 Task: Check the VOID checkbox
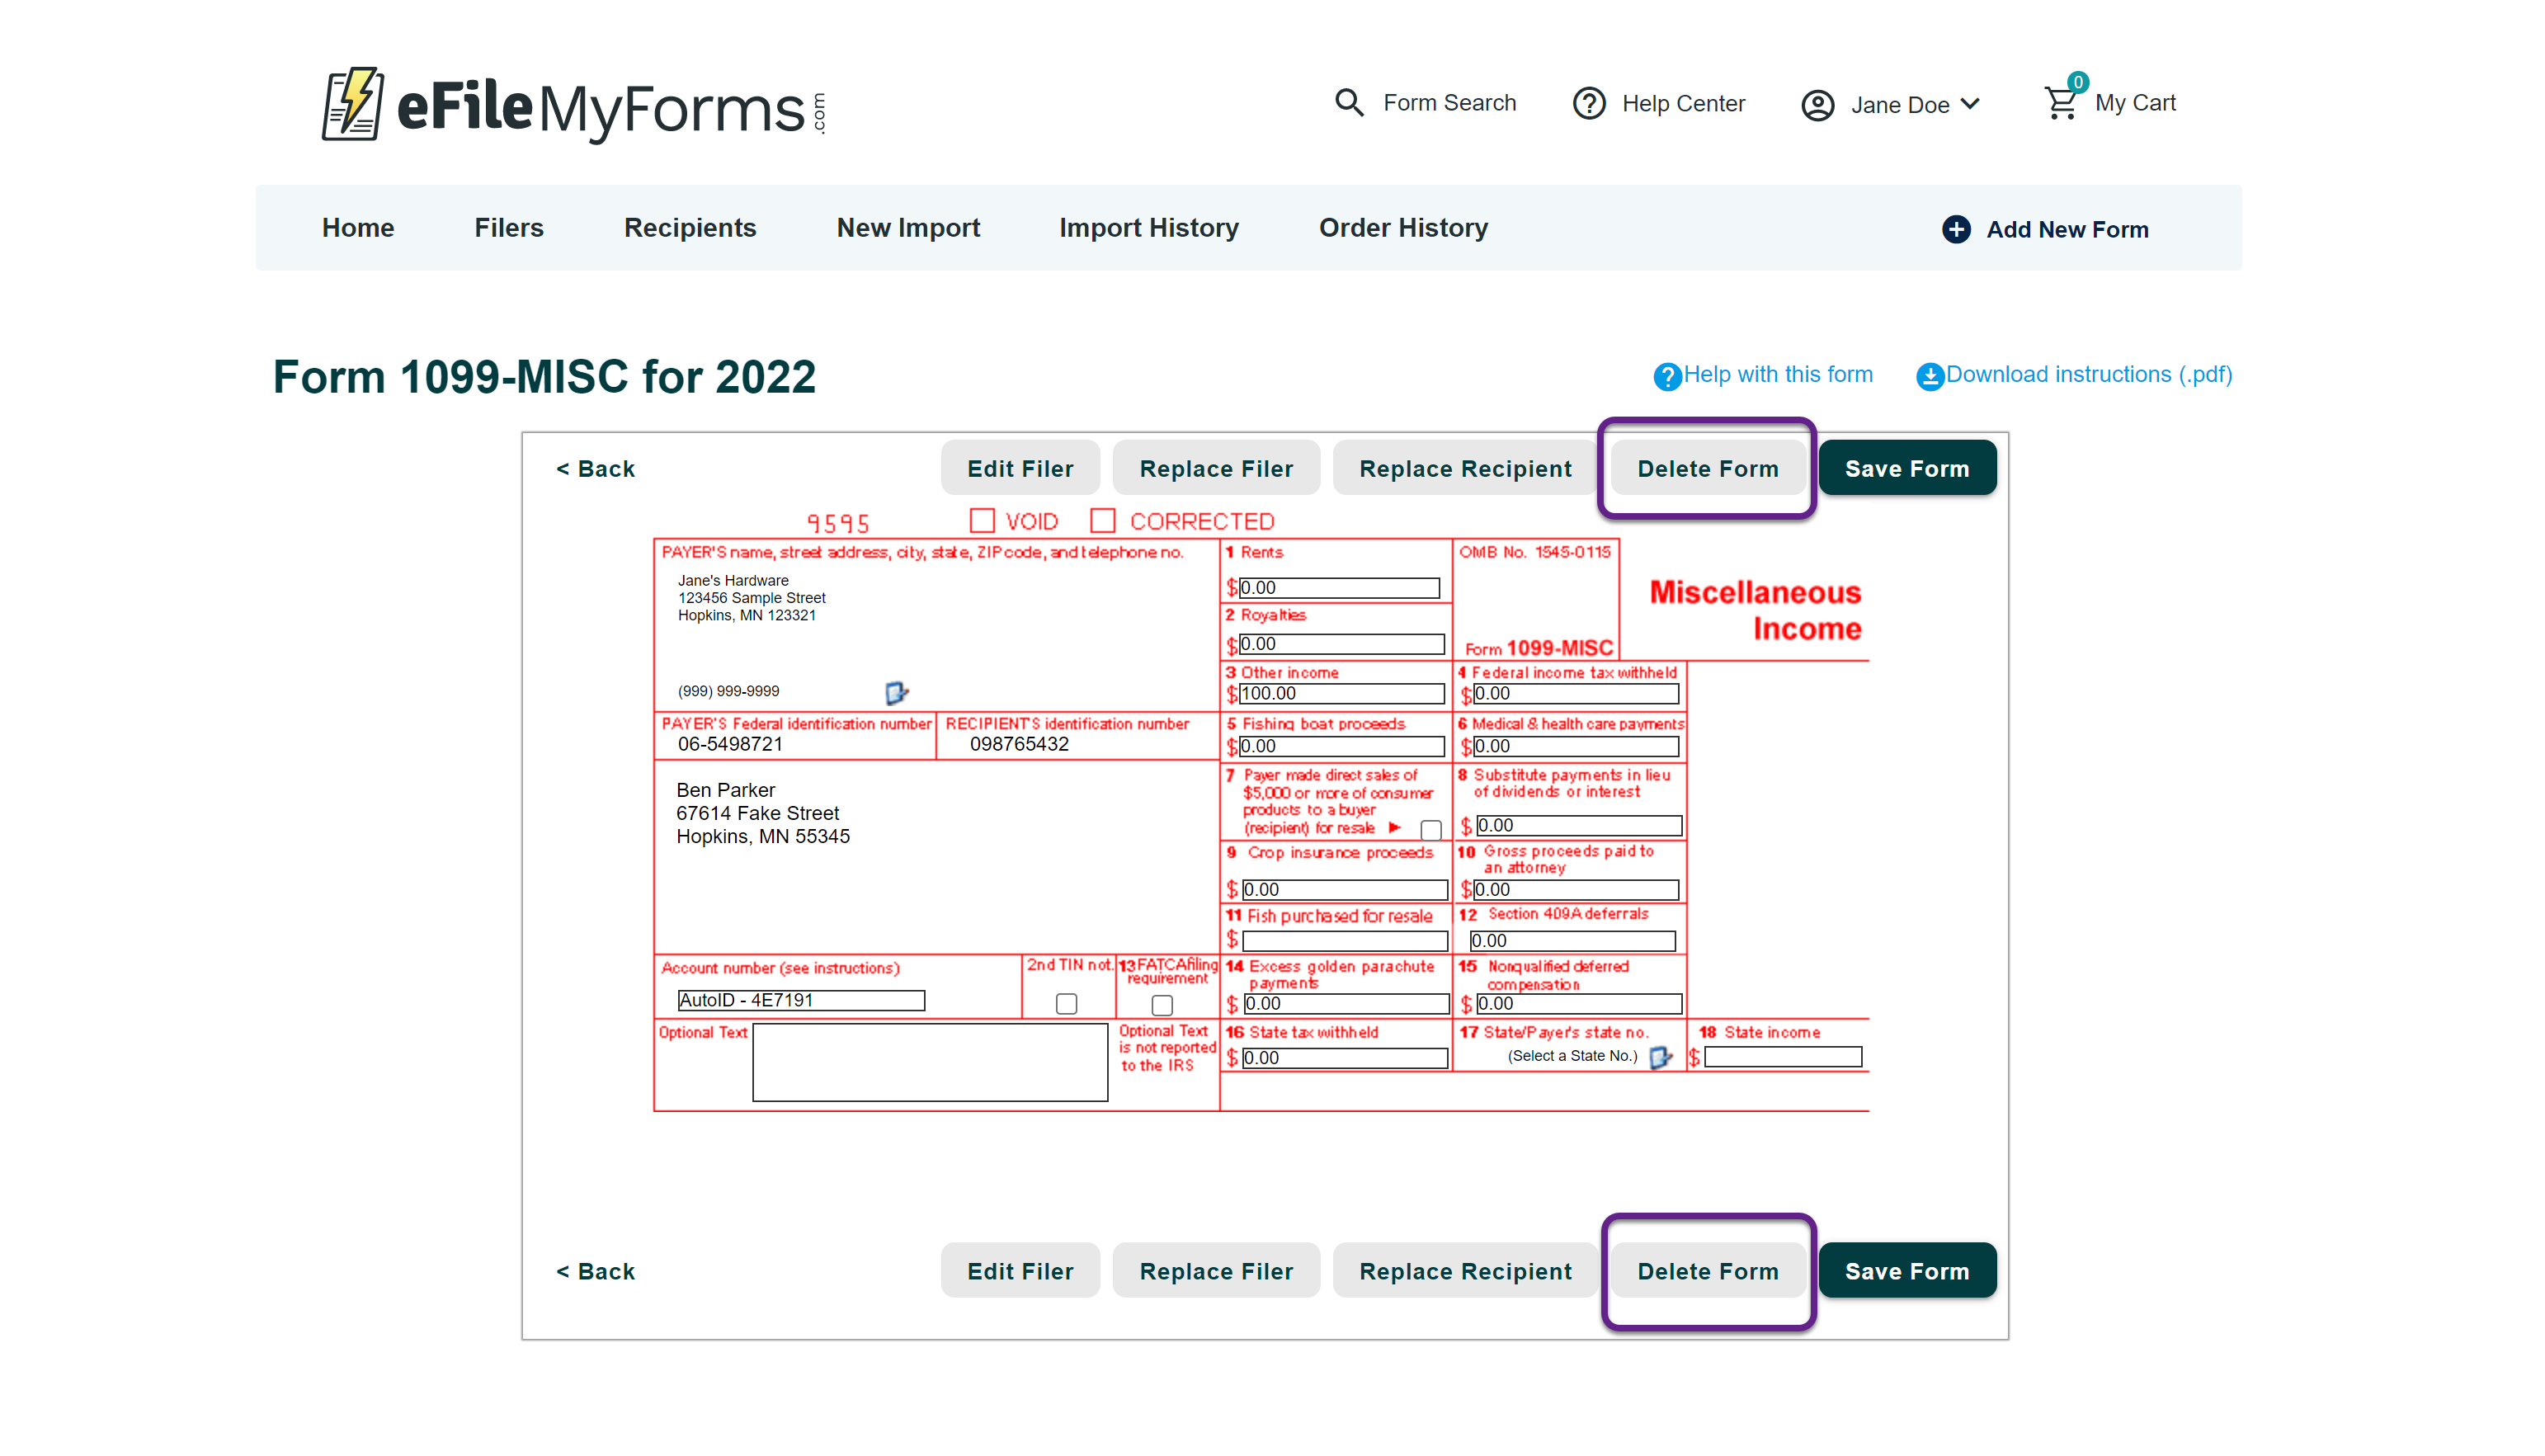pyautogui.click(x=982, y=521)
